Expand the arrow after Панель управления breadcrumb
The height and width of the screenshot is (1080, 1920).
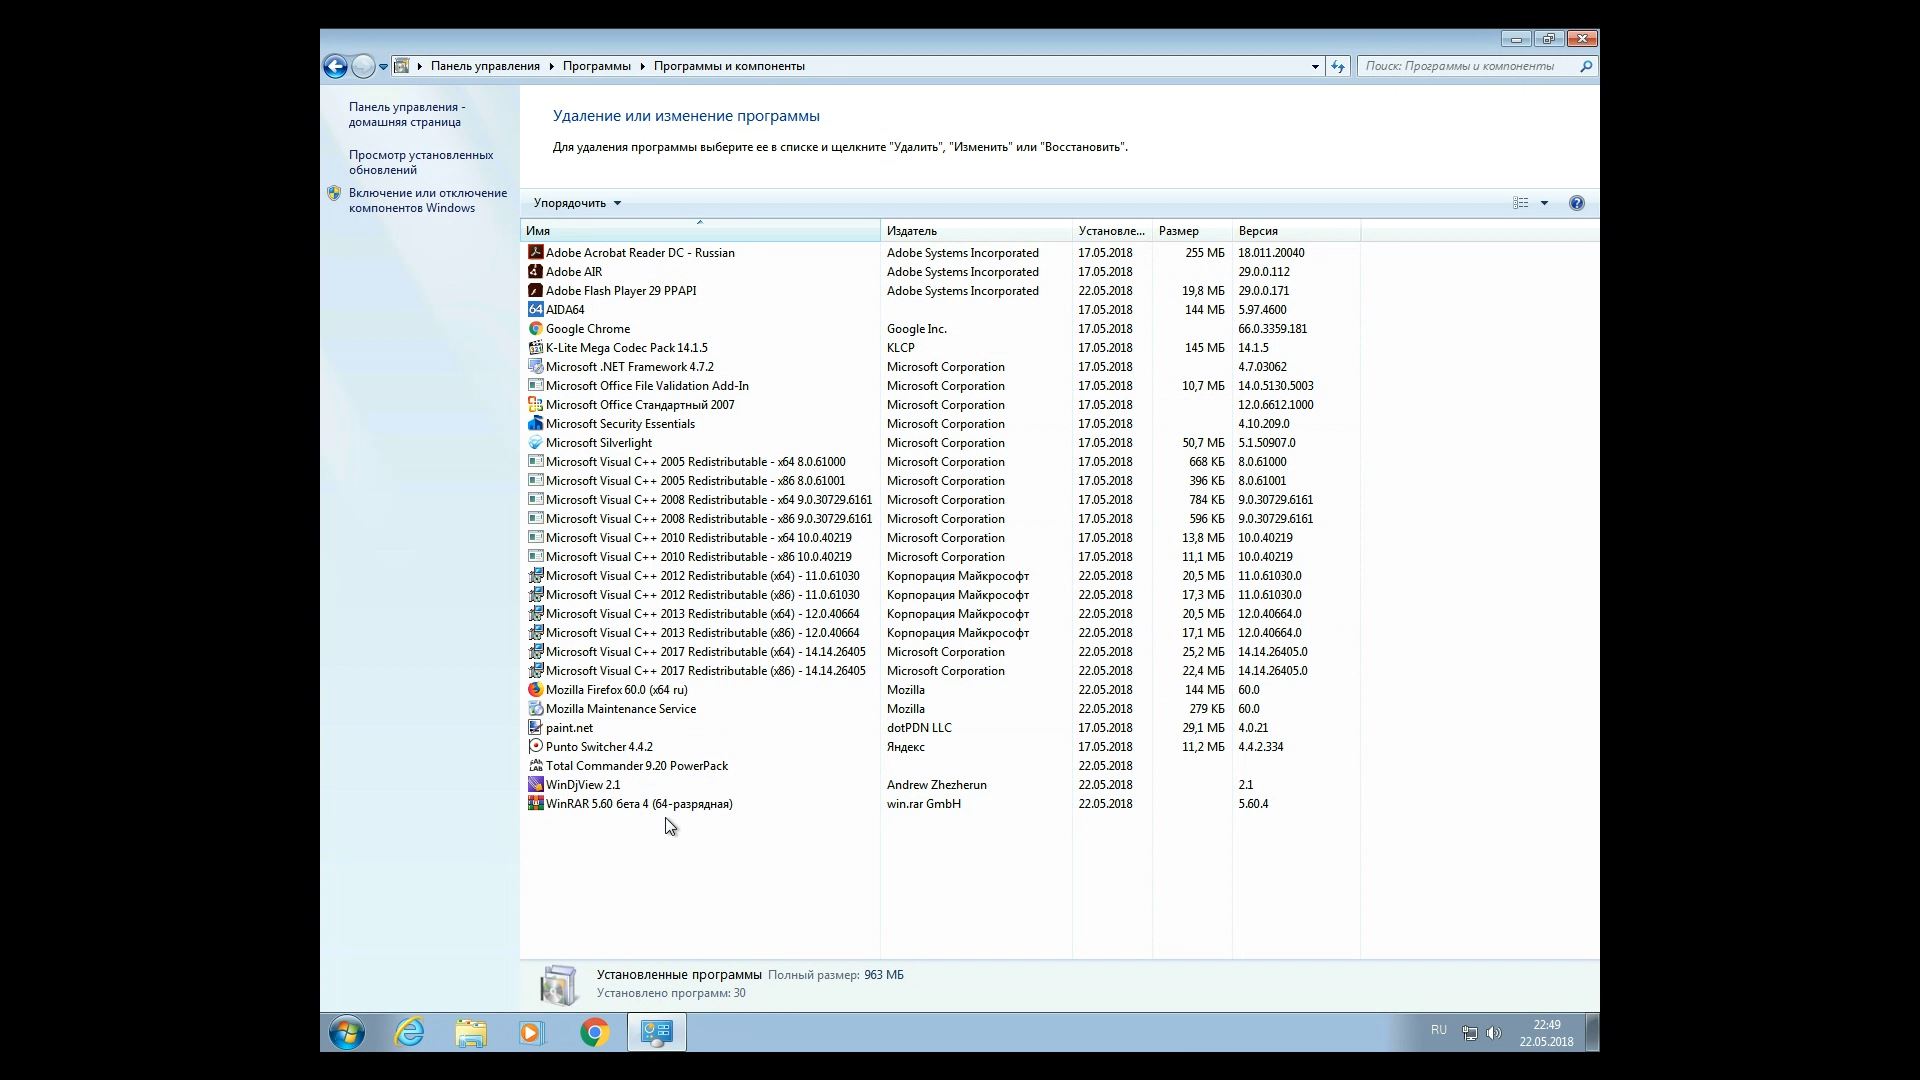tap(551, 66)
